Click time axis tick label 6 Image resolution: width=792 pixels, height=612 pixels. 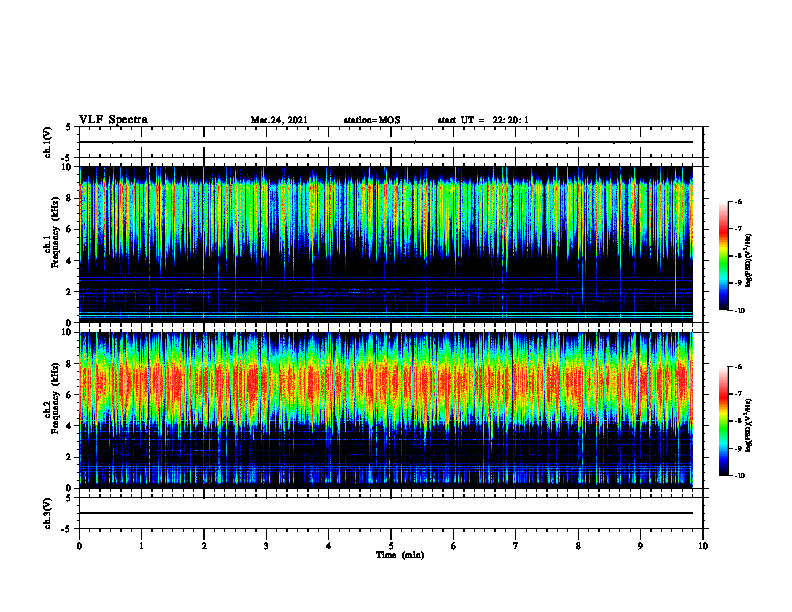[x=454, y=546]
